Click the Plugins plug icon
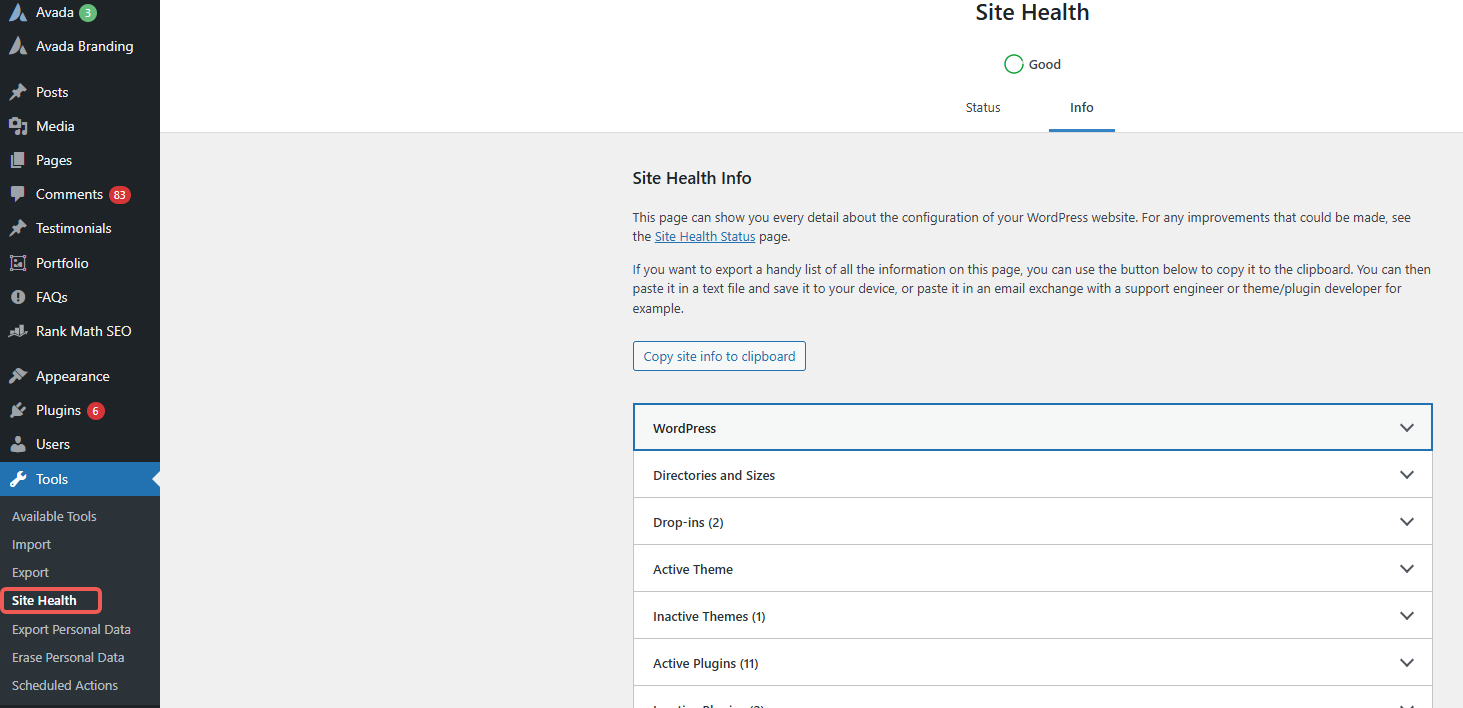Image resolution: width=1463 pixels, height=708 pixels. pos(18,410)
